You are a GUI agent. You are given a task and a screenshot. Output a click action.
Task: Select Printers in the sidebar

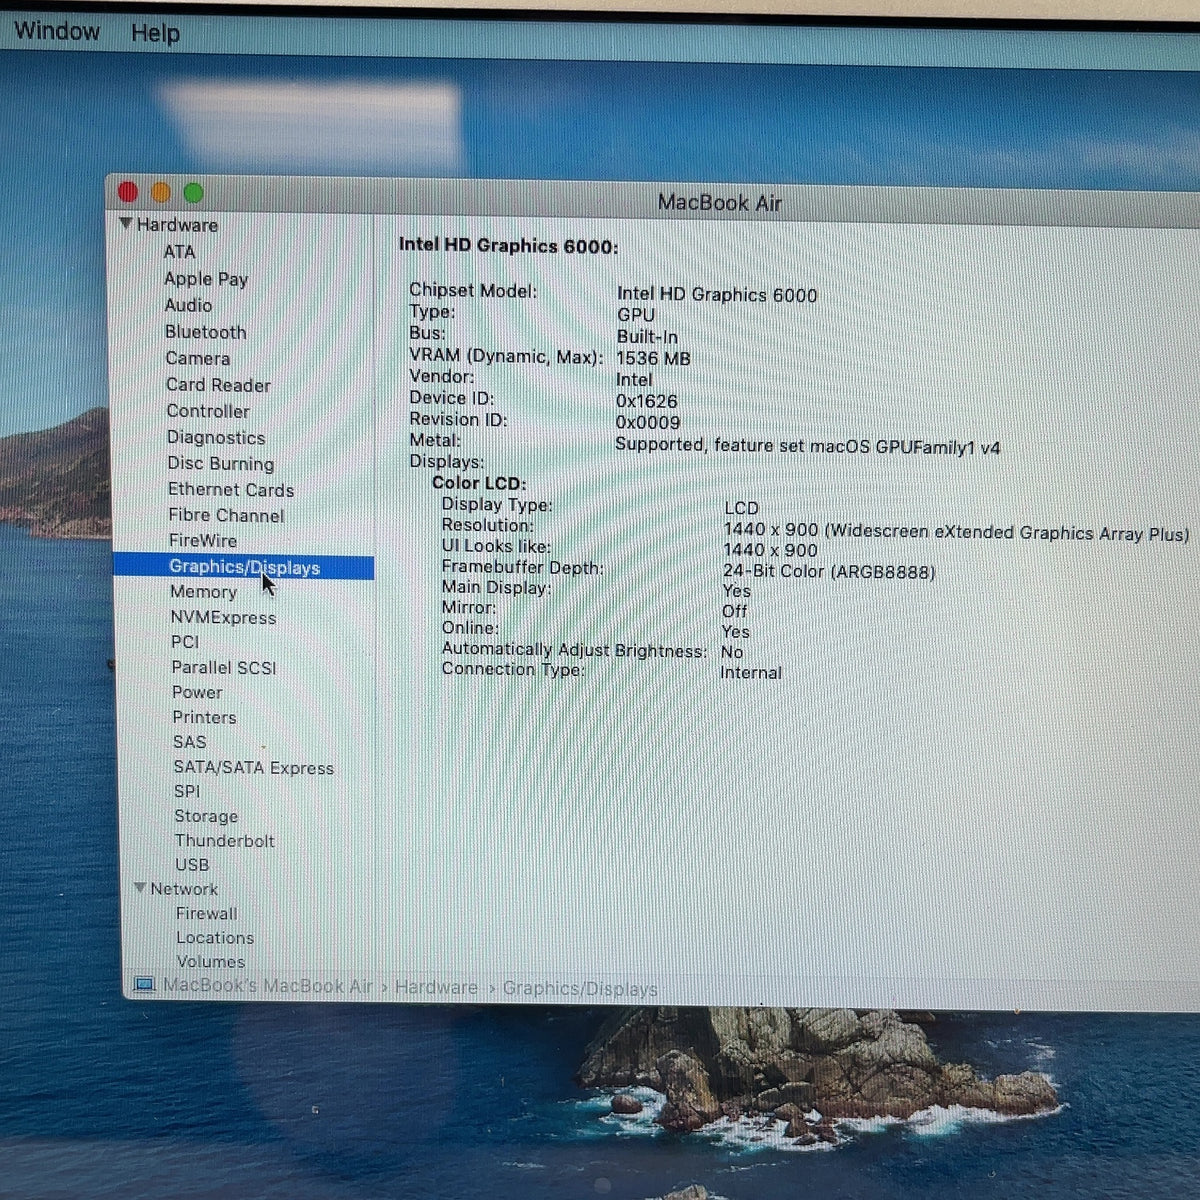[x=204, y=717]
